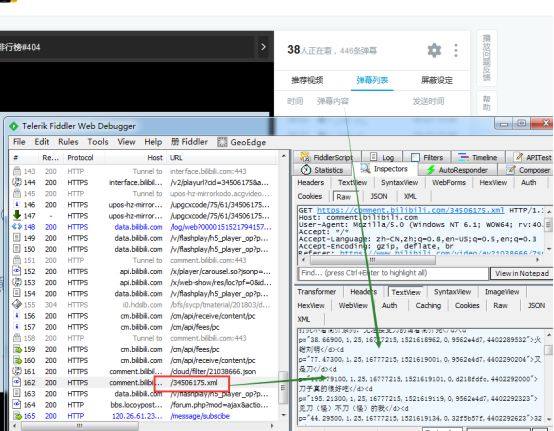The width and height of the screenshot is (554, 431).
Task: Click the Find text input field
Action: [393, 273]
